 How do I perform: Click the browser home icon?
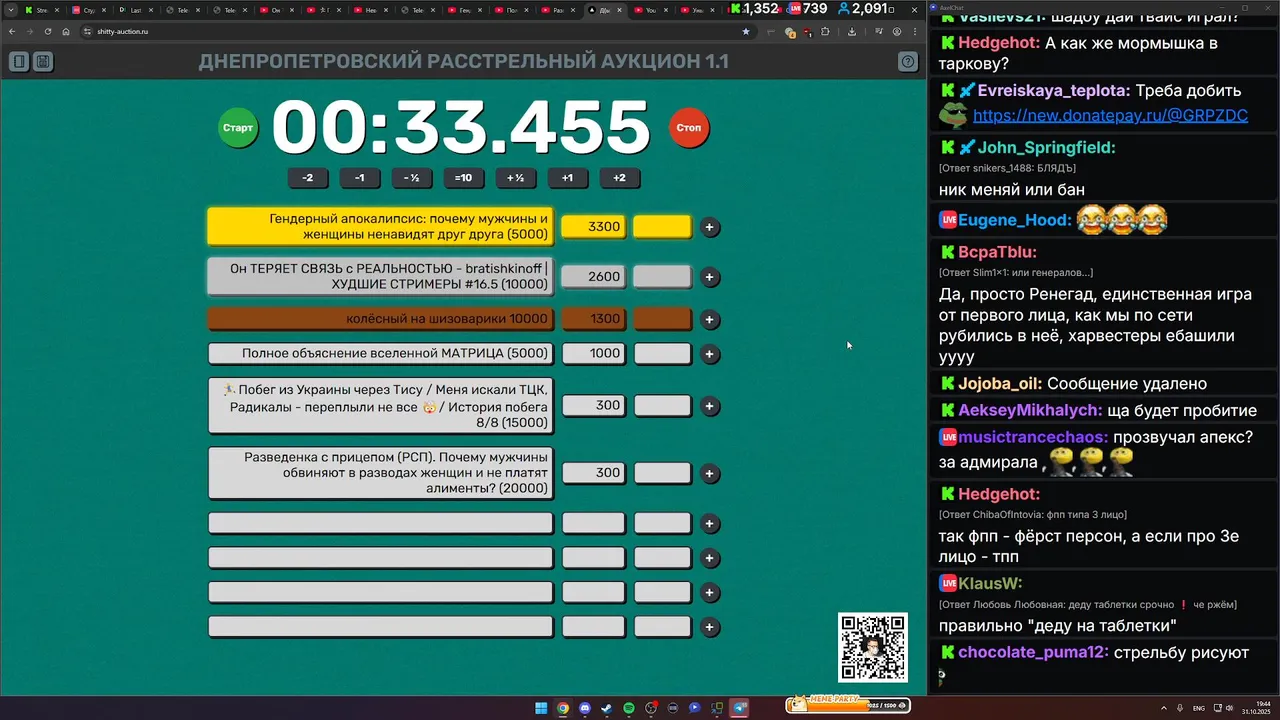(x=66, y=31)
